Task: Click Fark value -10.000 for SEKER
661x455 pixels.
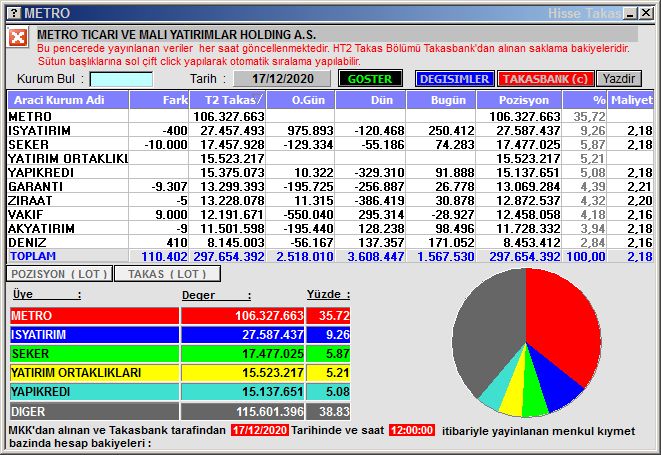Action: click(x=166, y=145)
